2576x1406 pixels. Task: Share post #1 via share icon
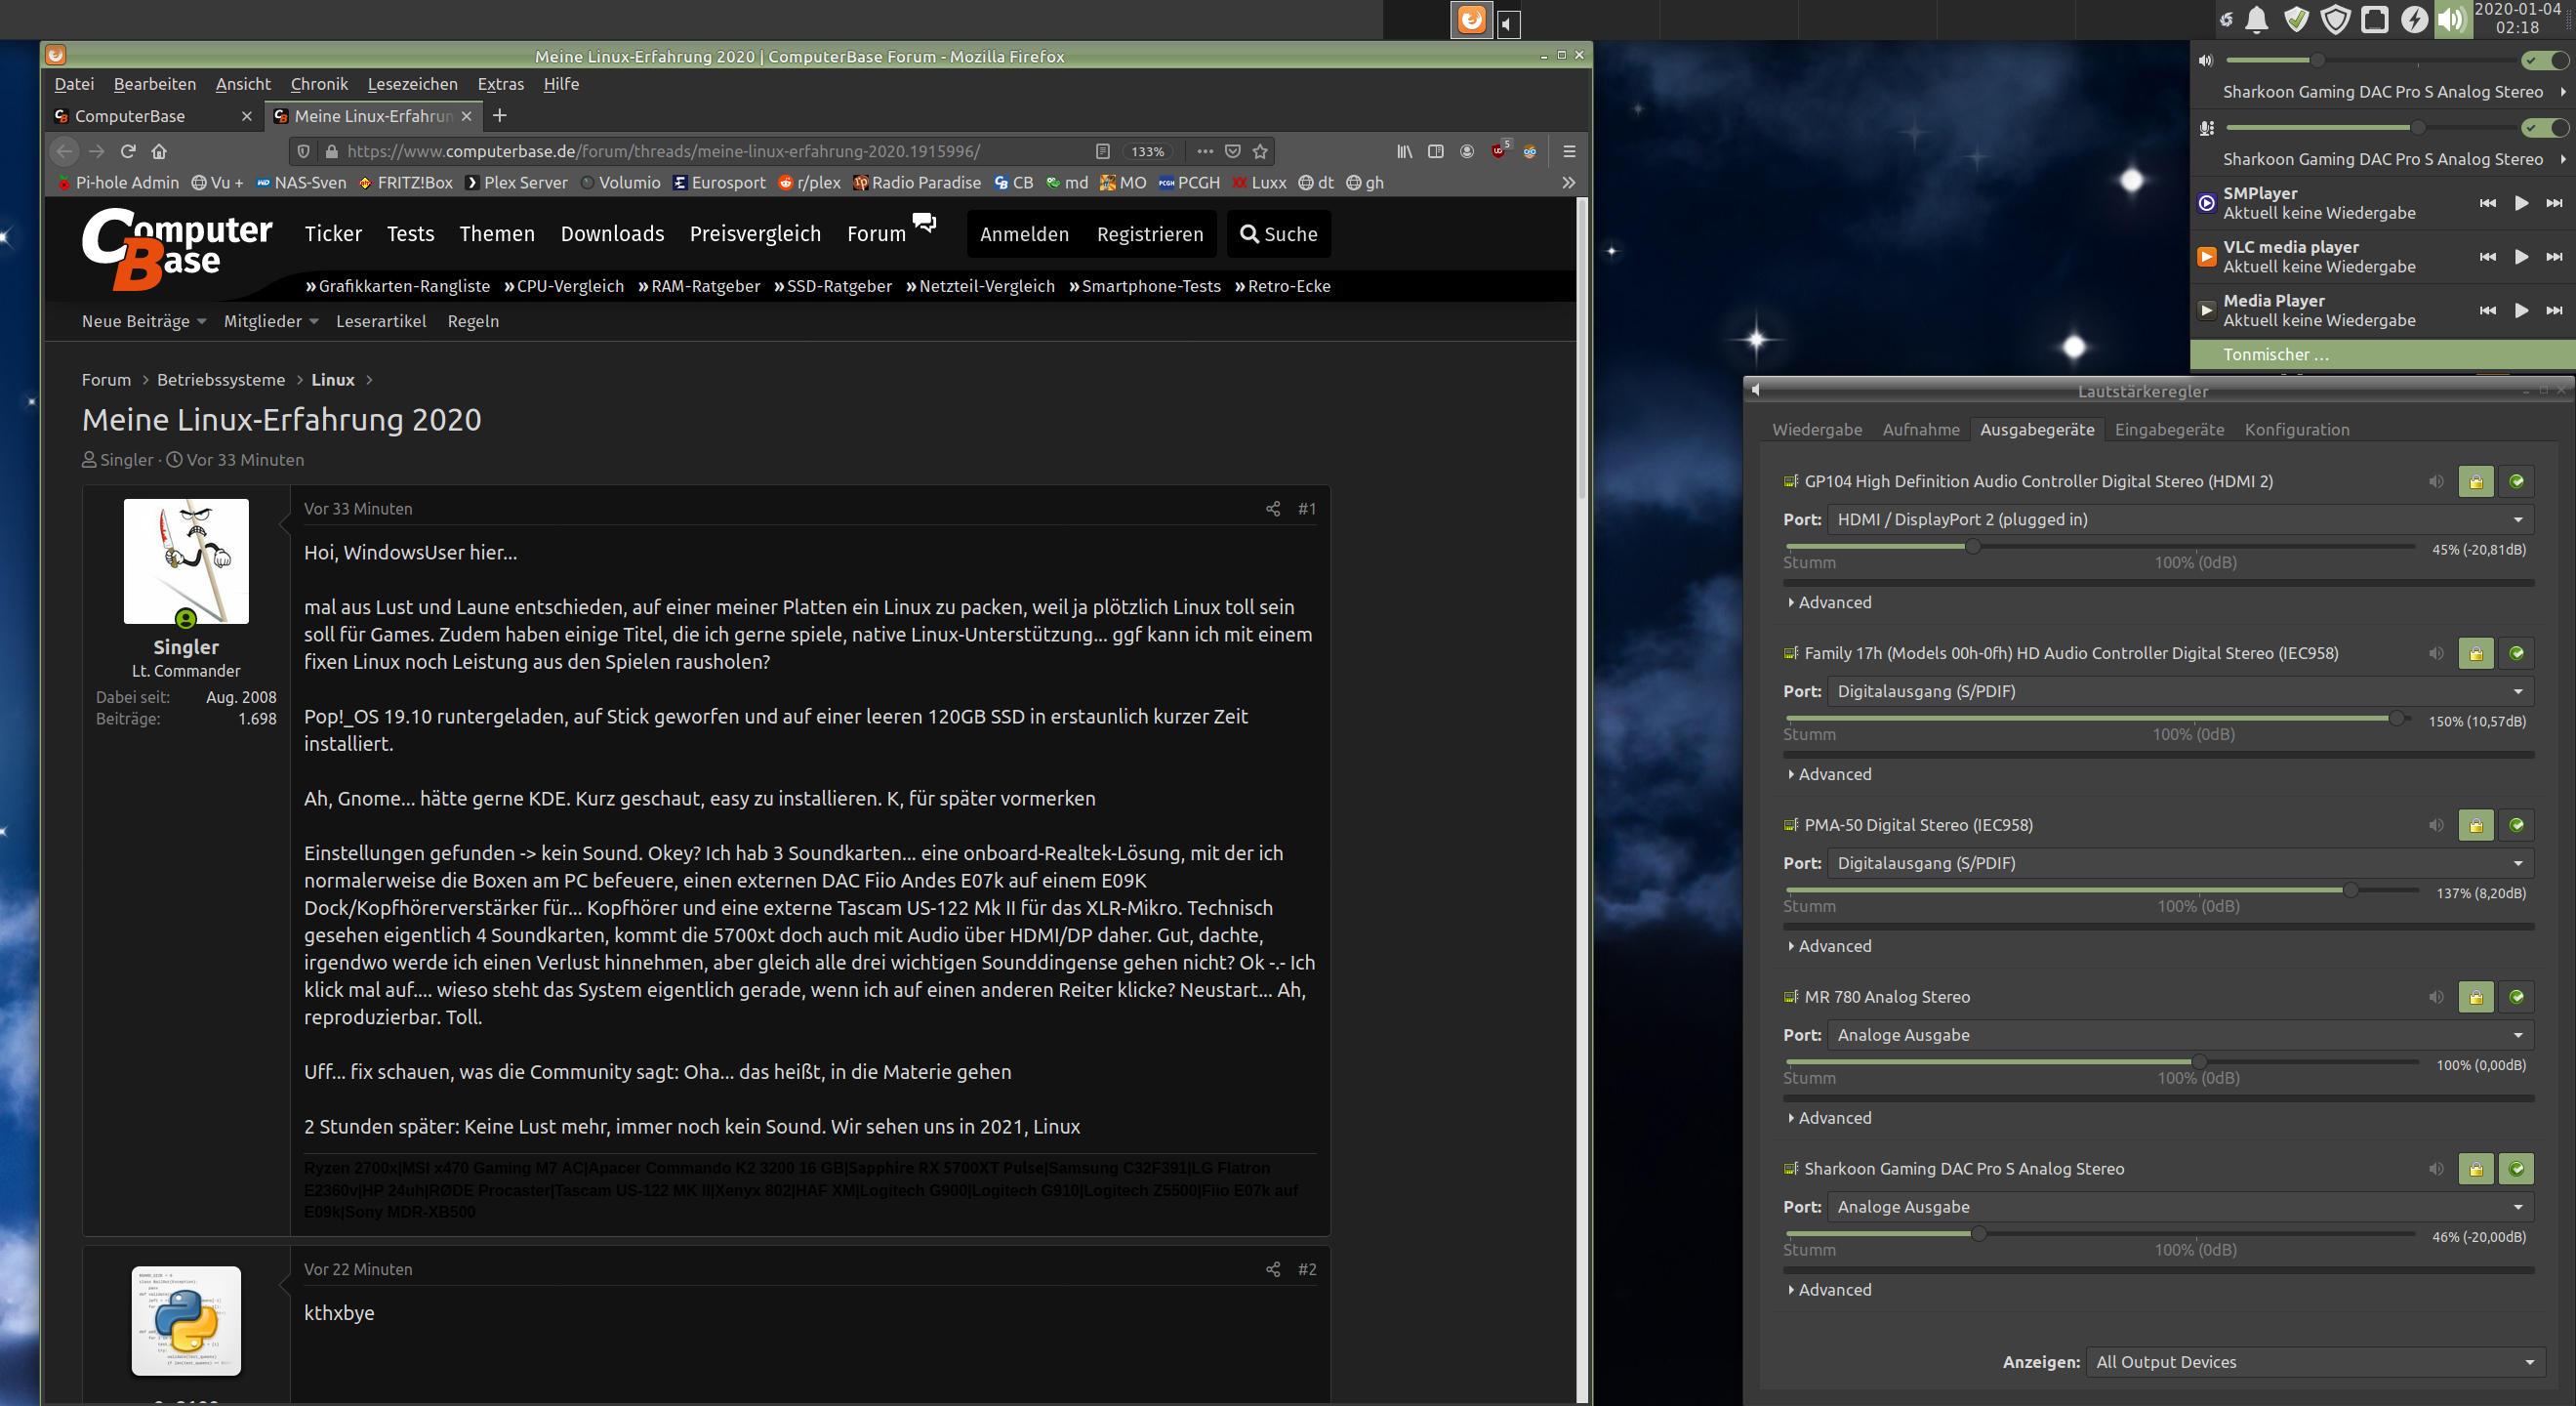(x=1272, y=509)
